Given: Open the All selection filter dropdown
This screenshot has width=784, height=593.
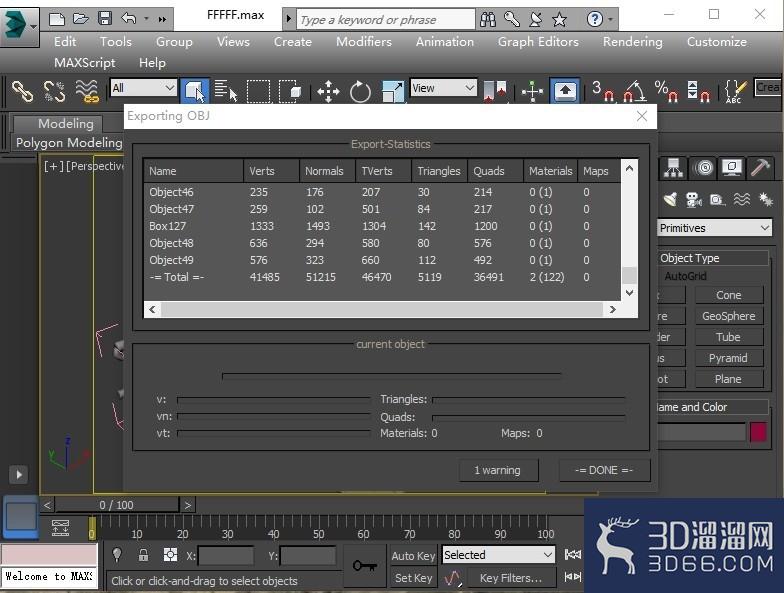Looking at the screenshot, I should point(144,88).
